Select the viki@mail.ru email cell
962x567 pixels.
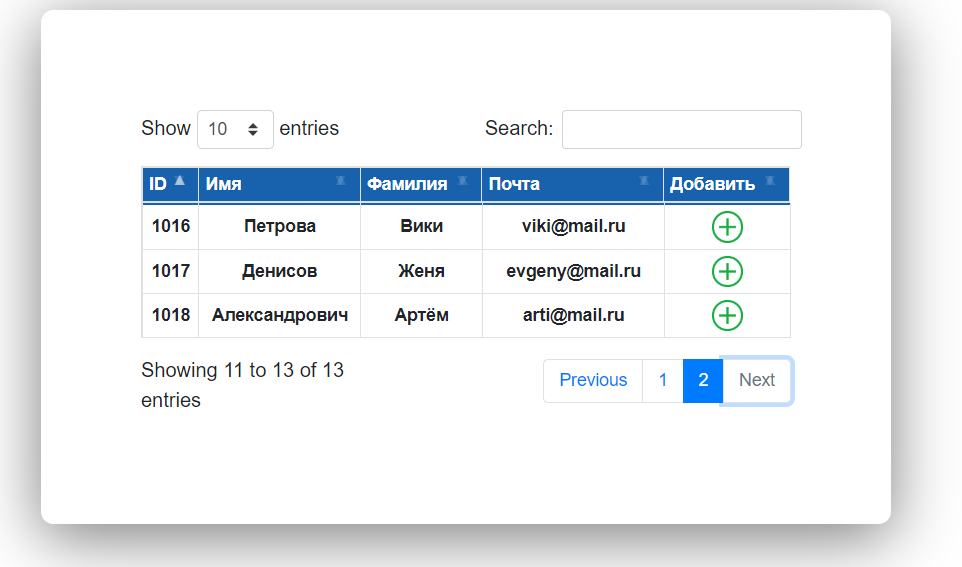point(573,226)
